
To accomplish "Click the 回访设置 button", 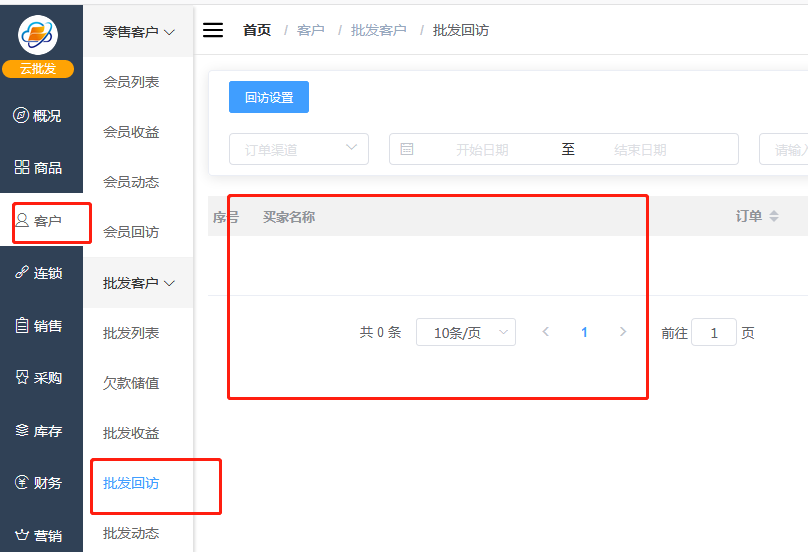I will [x=269, y=97].
